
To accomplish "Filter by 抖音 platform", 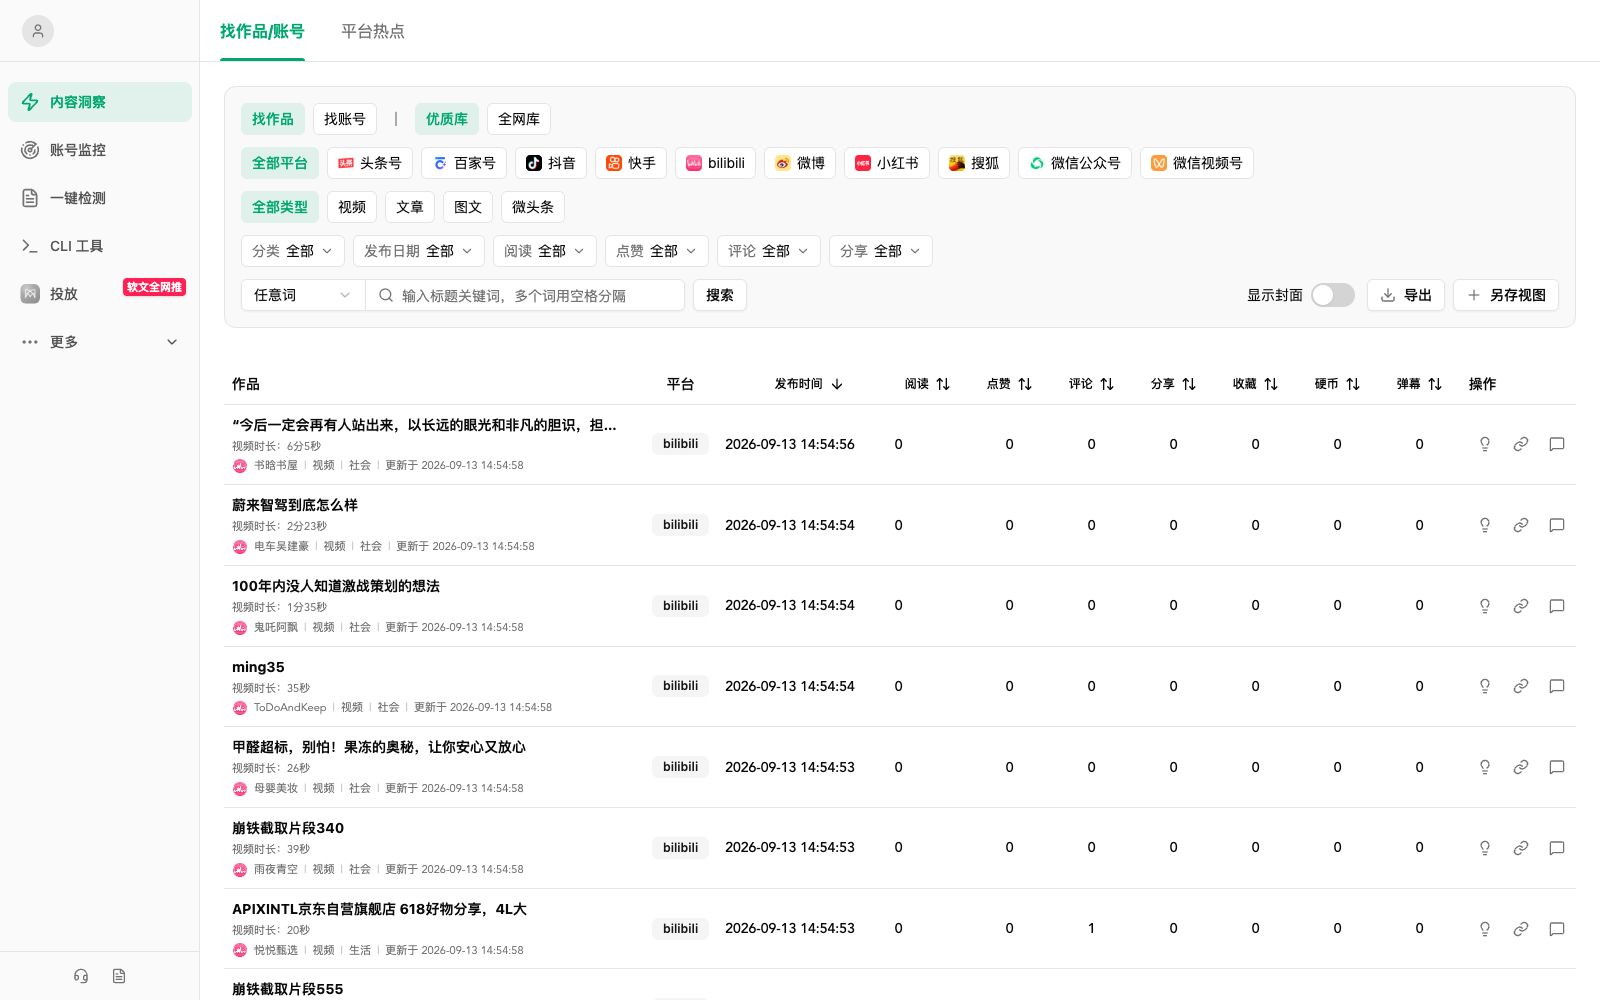I will [551, 163].
